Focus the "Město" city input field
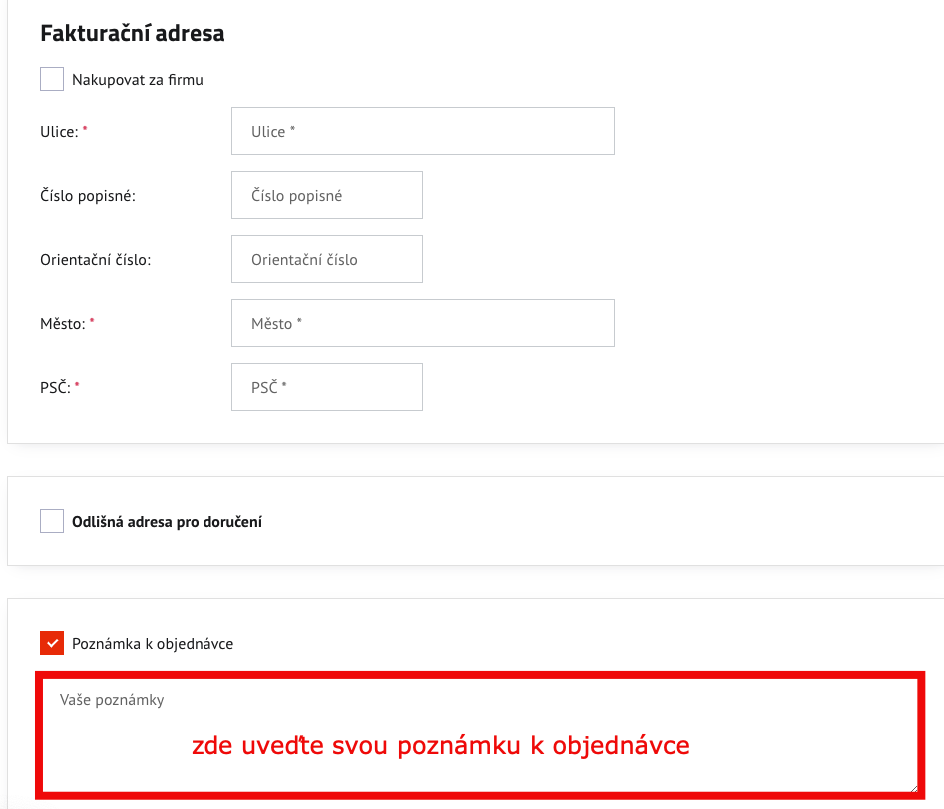This screenshot has height=809, width=944. (x=420, y=323)
